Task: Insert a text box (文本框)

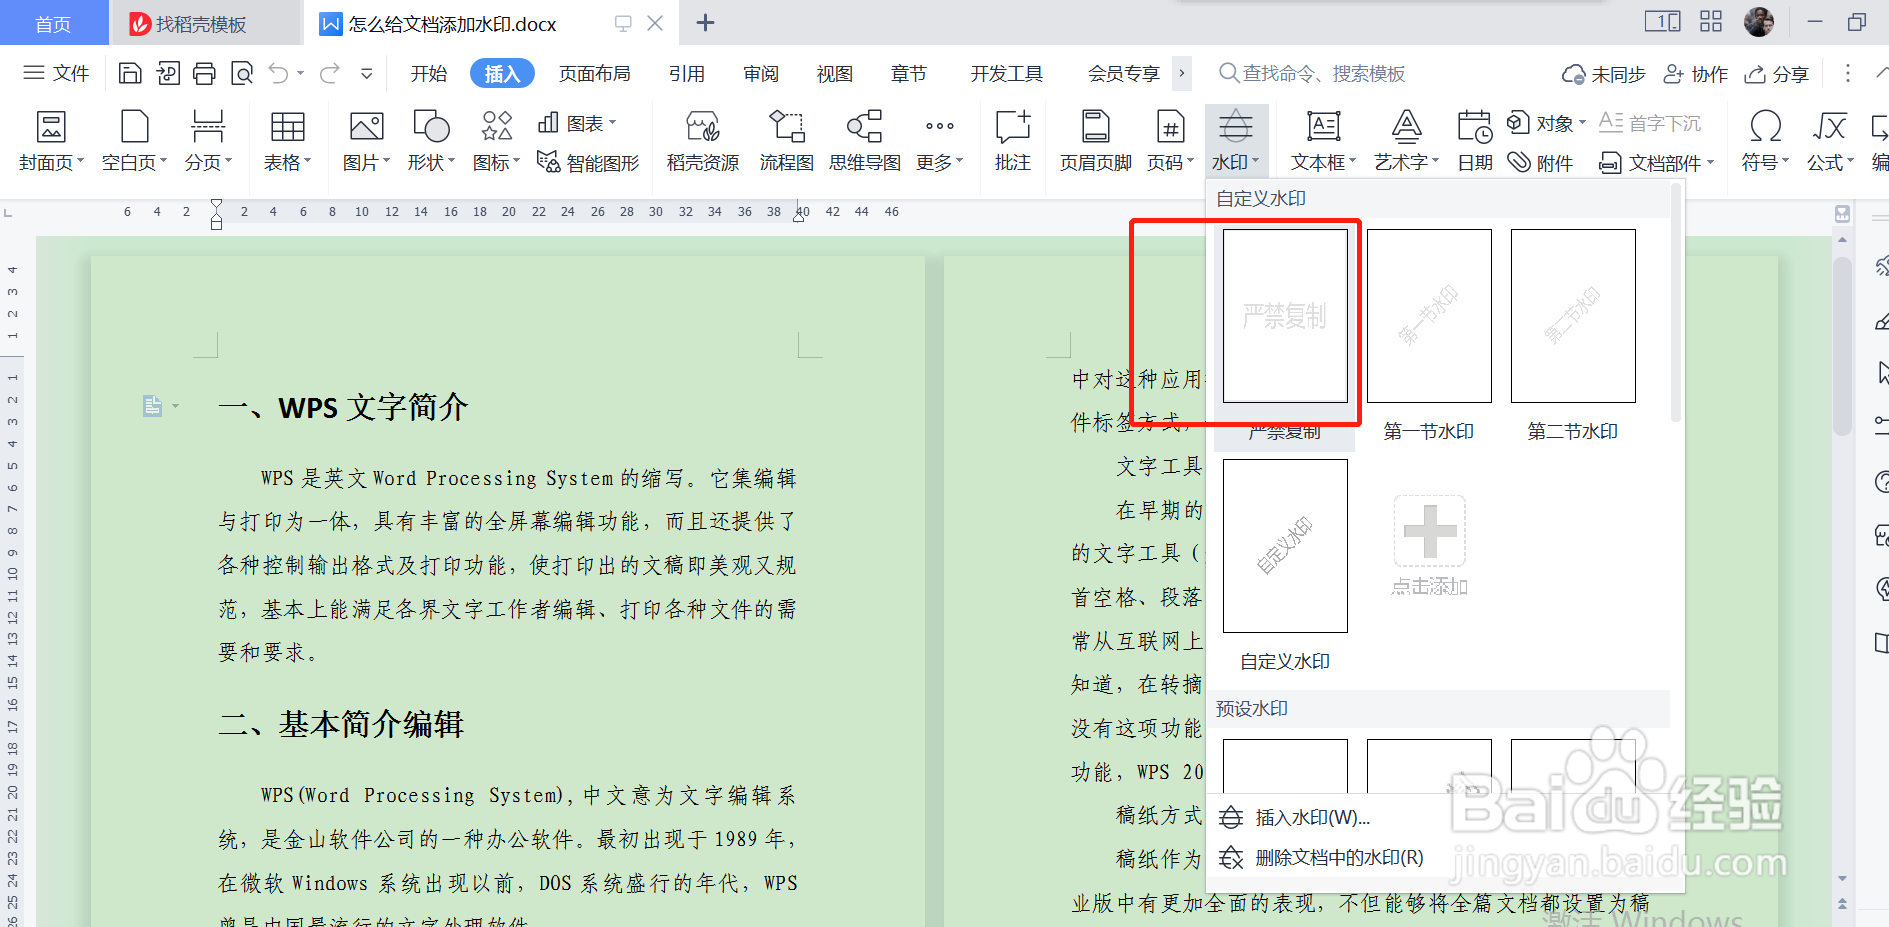Action: (x=1323, y=141)
